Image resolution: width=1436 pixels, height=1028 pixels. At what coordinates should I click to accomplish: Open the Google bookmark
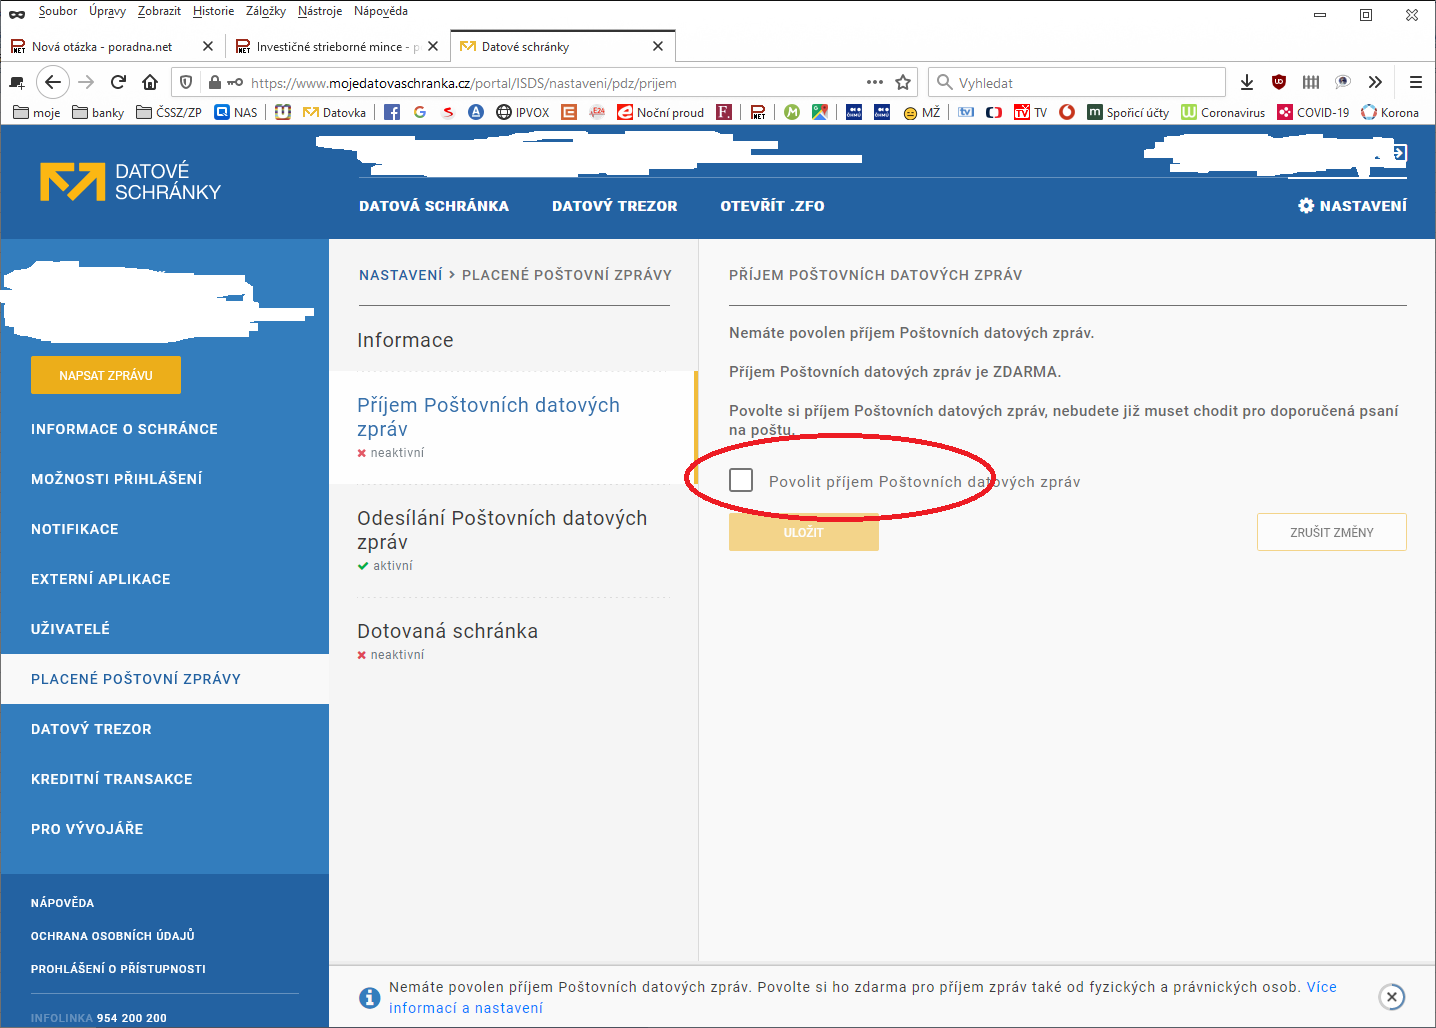pos(420,112)
